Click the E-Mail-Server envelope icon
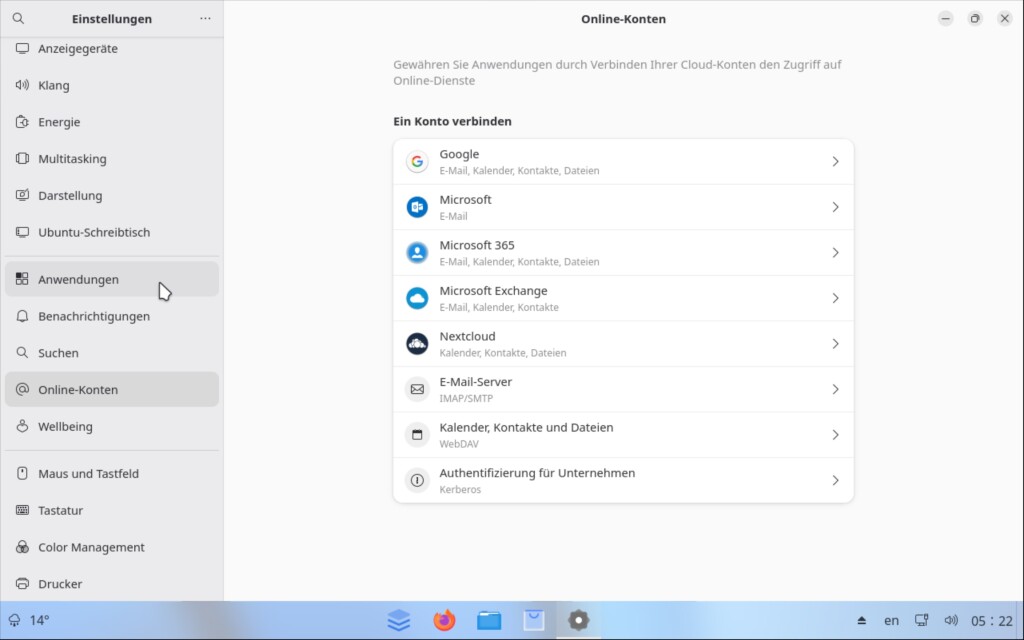 coord(417,389)
